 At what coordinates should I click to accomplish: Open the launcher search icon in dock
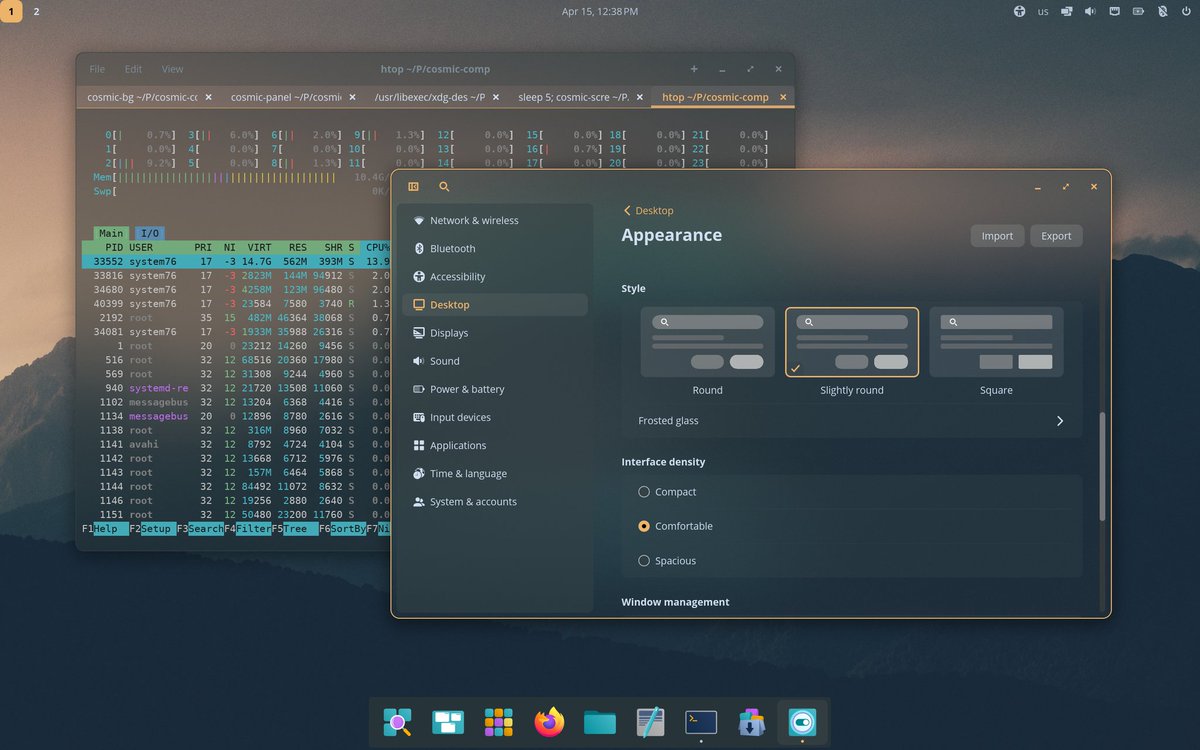[x=397, y=722]
